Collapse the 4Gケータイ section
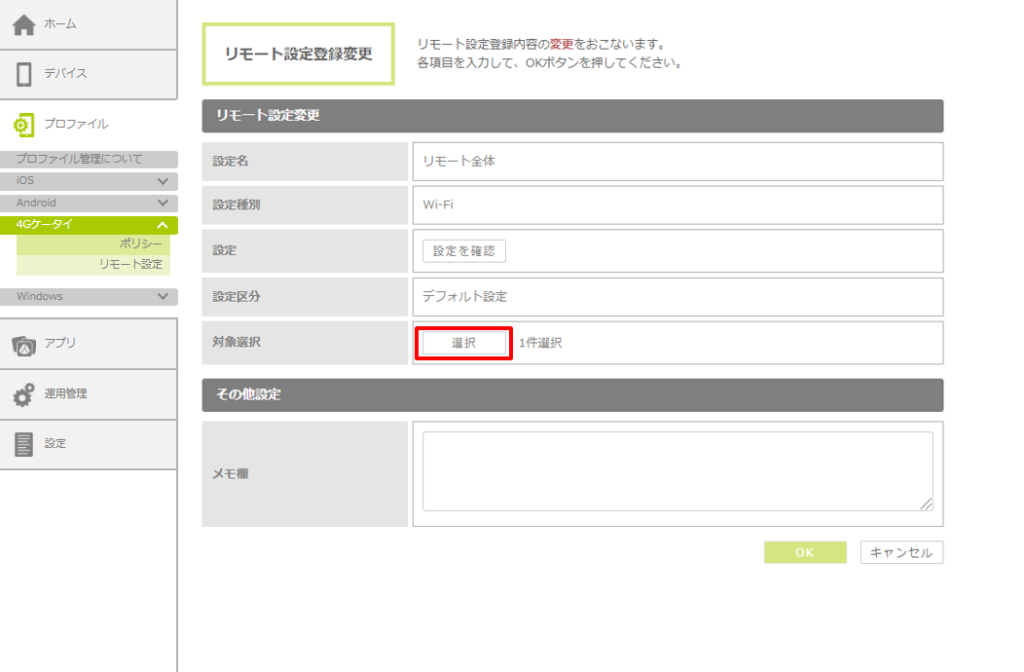This screenshot has width=1024, height=672. tap(162, 225)
